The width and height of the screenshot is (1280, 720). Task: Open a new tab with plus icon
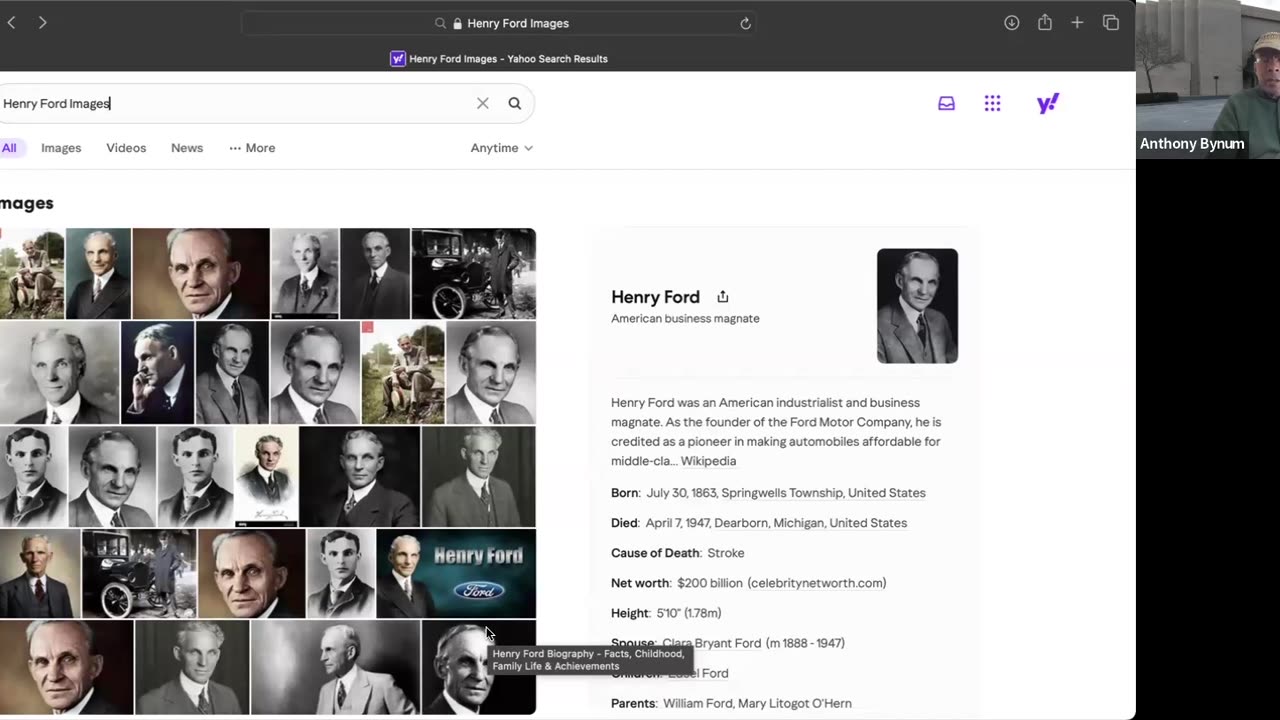coord(1077,22)
